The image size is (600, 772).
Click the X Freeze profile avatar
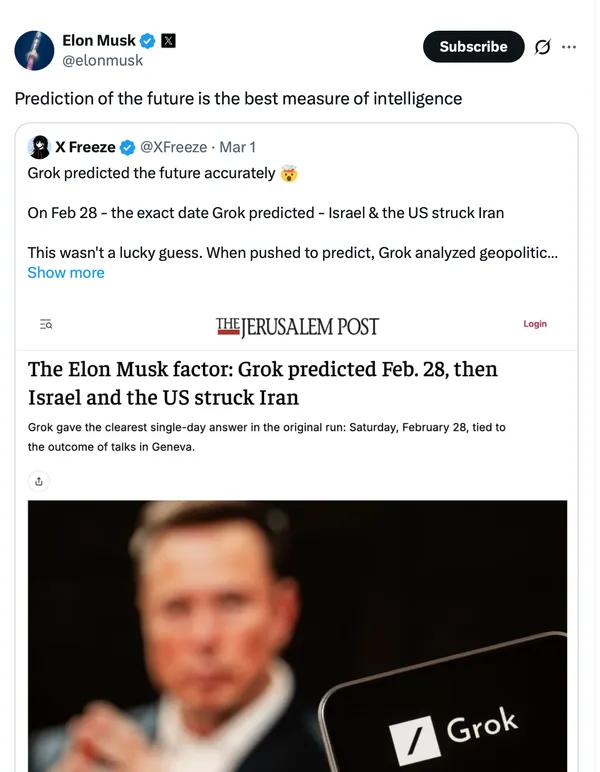pyautogui.click(x=39, y=147)
